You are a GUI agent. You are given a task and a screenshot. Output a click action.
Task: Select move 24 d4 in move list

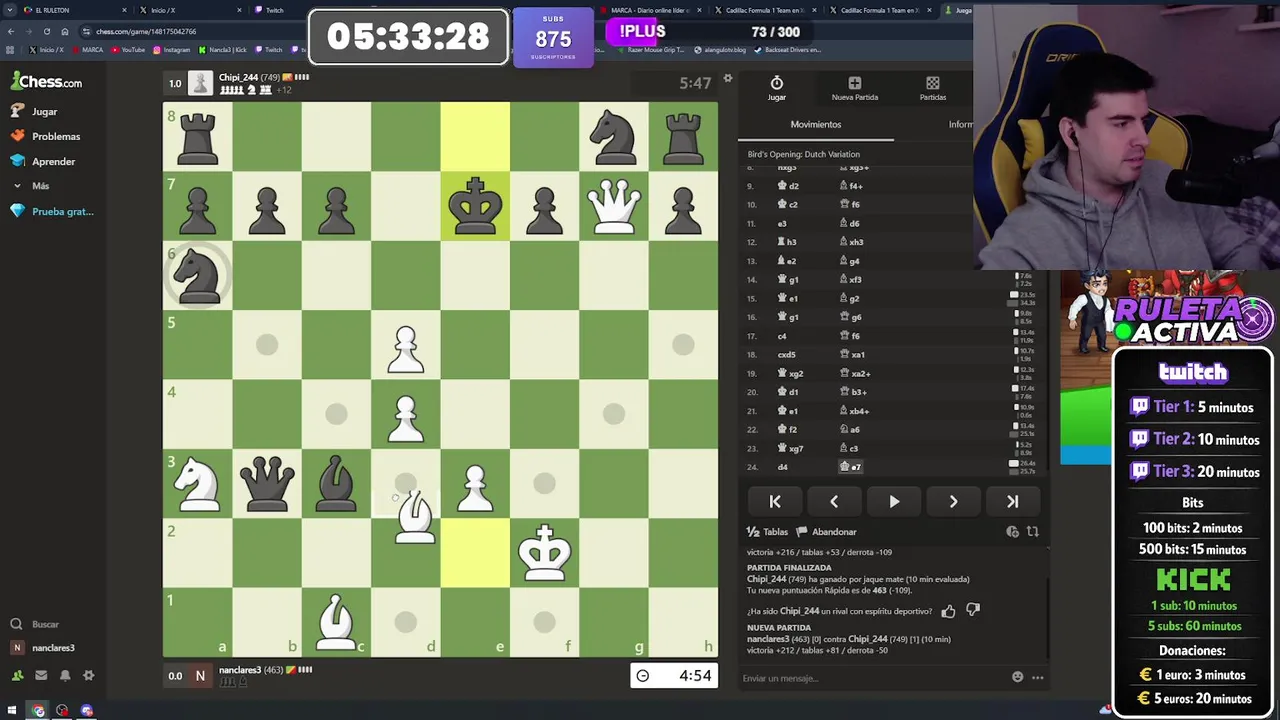783,467
